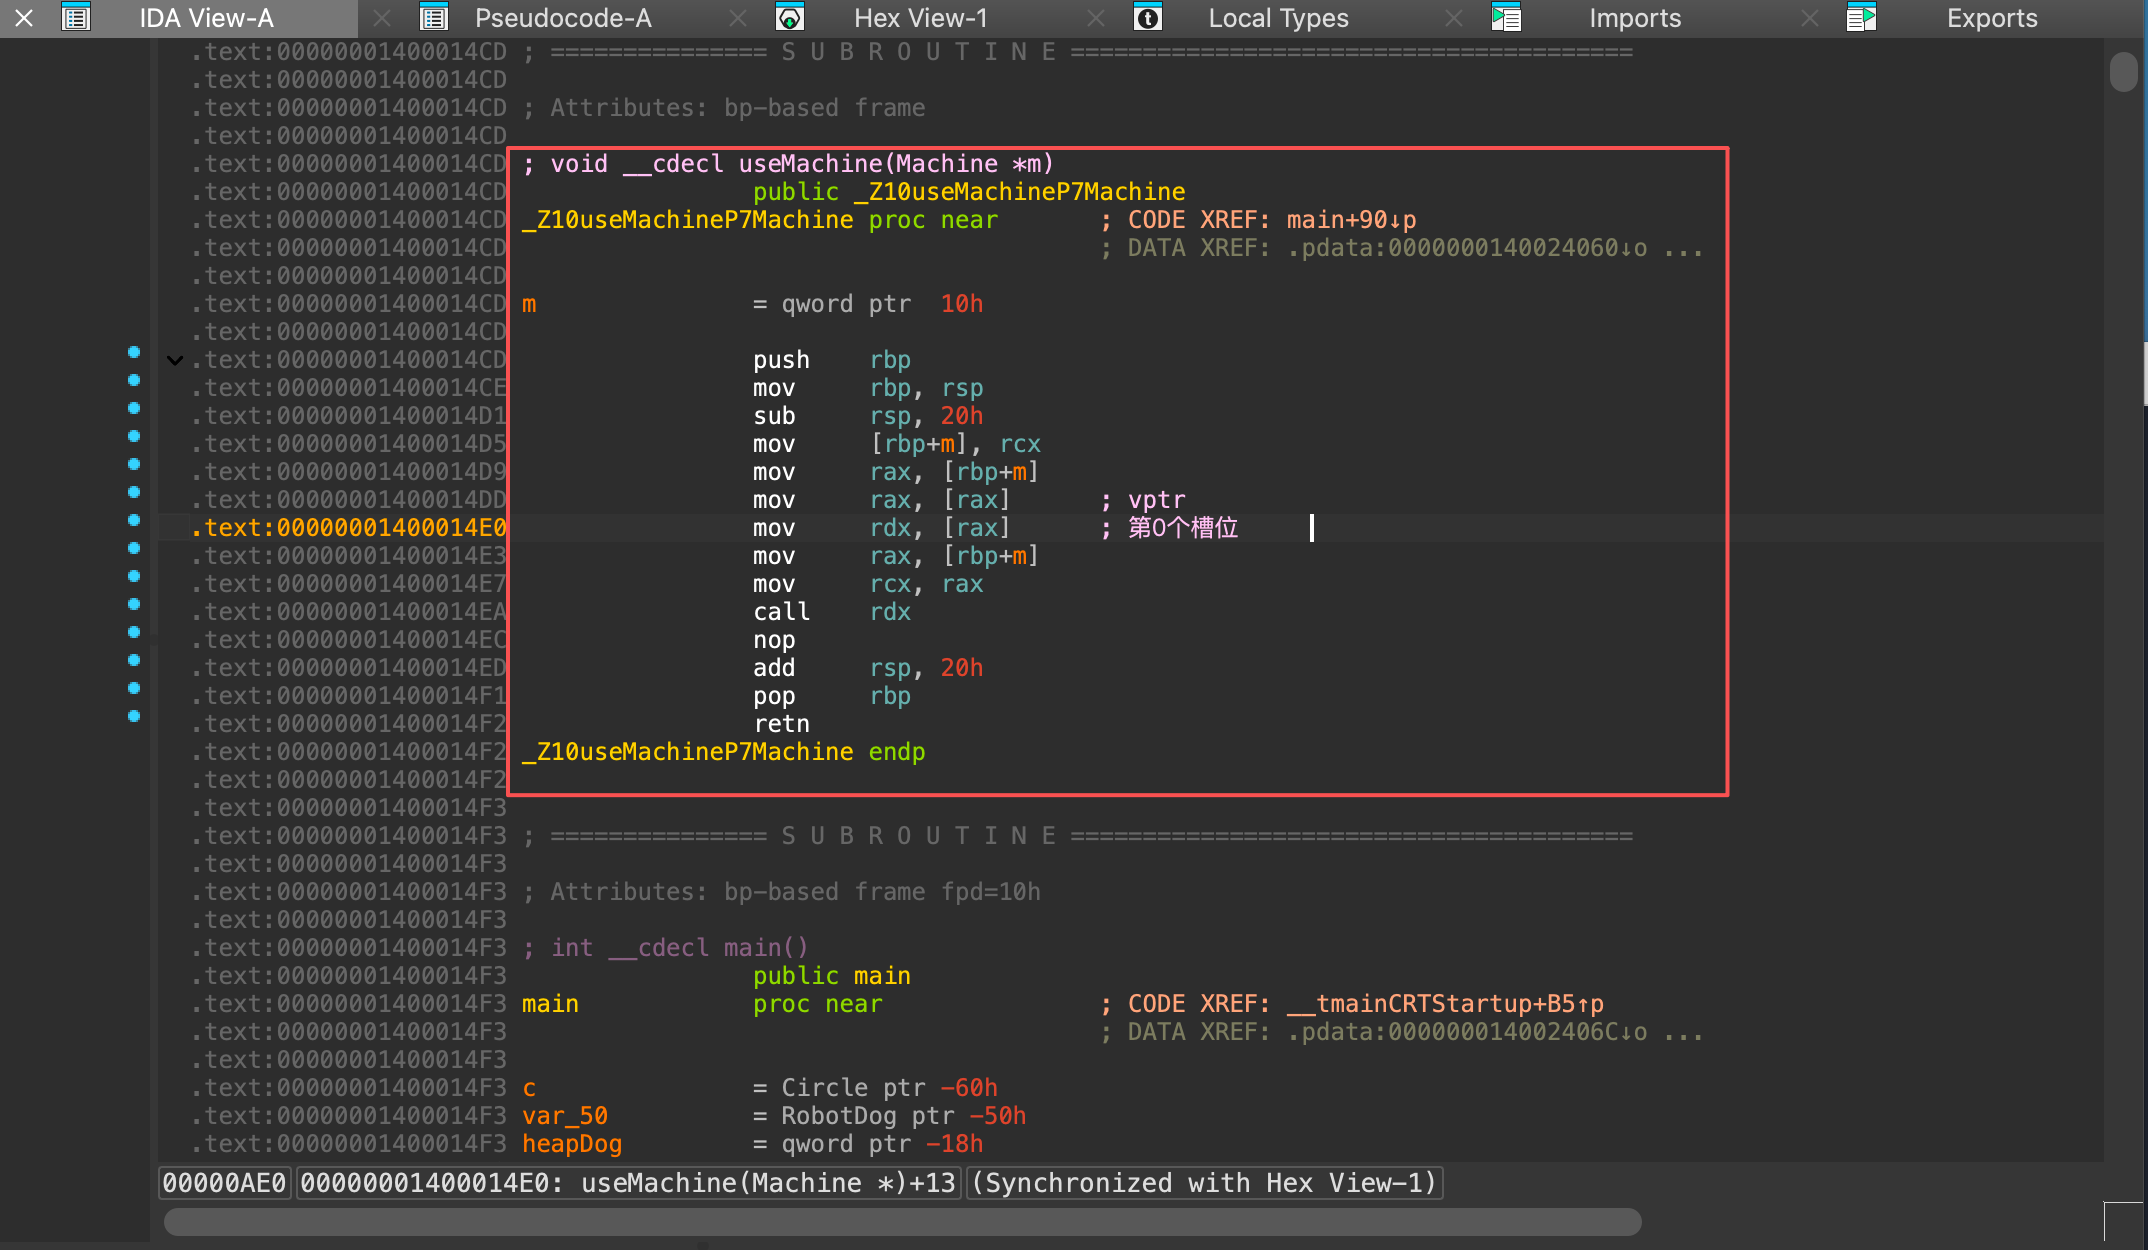This screenshot has width=2148, height=1250.
Task: Click the _Z10useMachineP7Machine proc near label
Action: pos(760,220)
